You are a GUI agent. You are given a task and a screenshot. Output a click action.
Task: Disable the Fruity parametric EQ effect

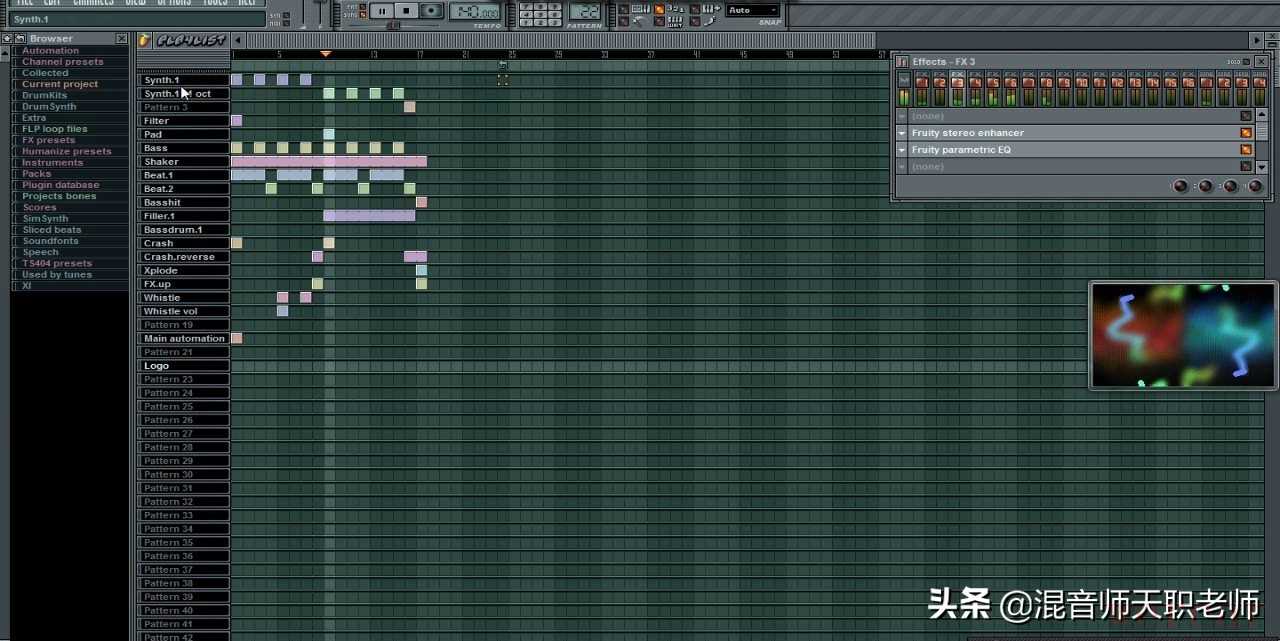pyautogui.click(x=1246, y=150)
